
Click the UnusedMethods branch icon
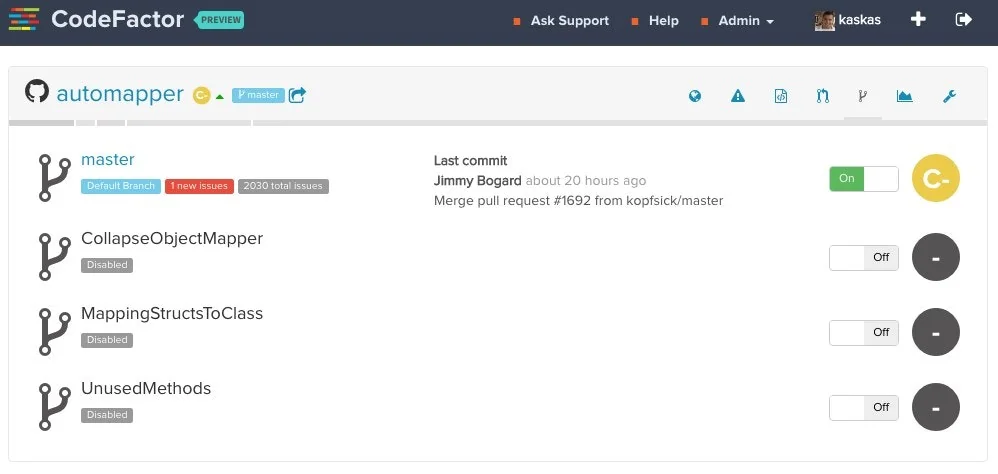click(x=54, y=407)
